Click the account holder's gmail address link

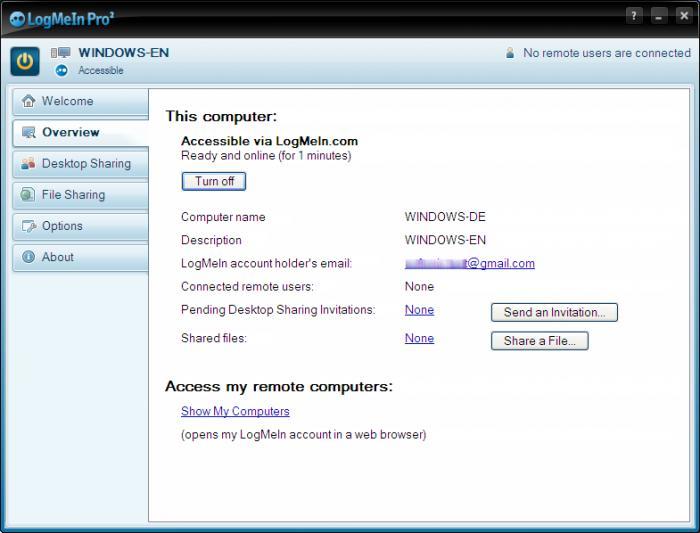(469, 264)
